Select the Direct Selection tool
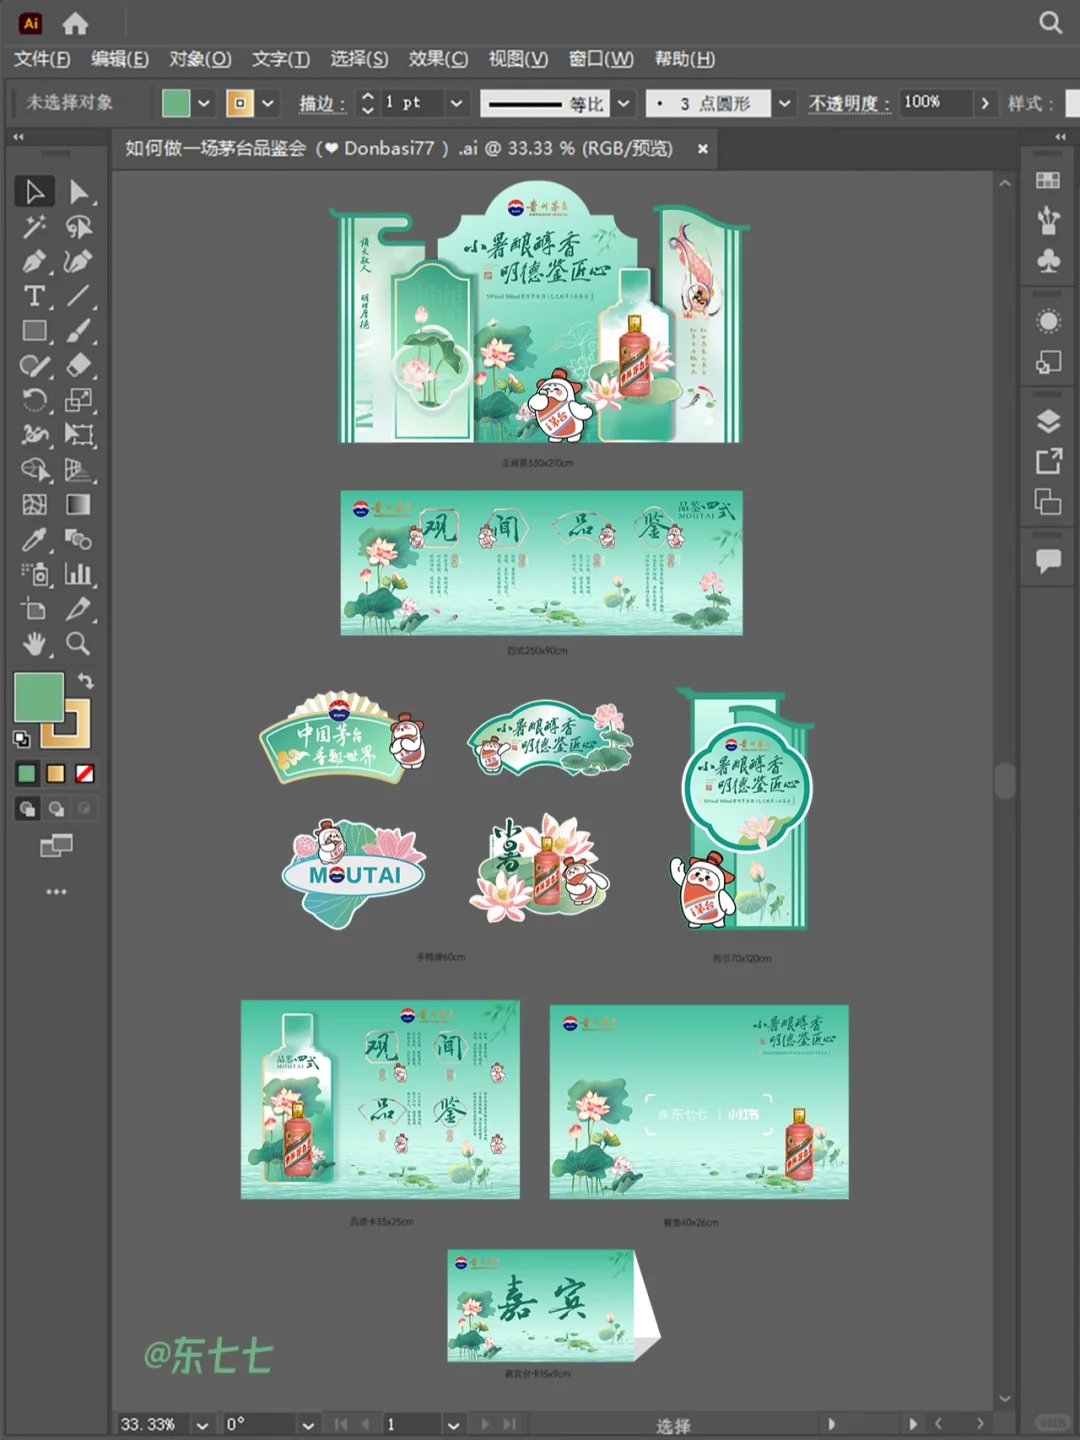Image resolution: width=1080 pixels, height=1440 pixels. click(78, 191)
